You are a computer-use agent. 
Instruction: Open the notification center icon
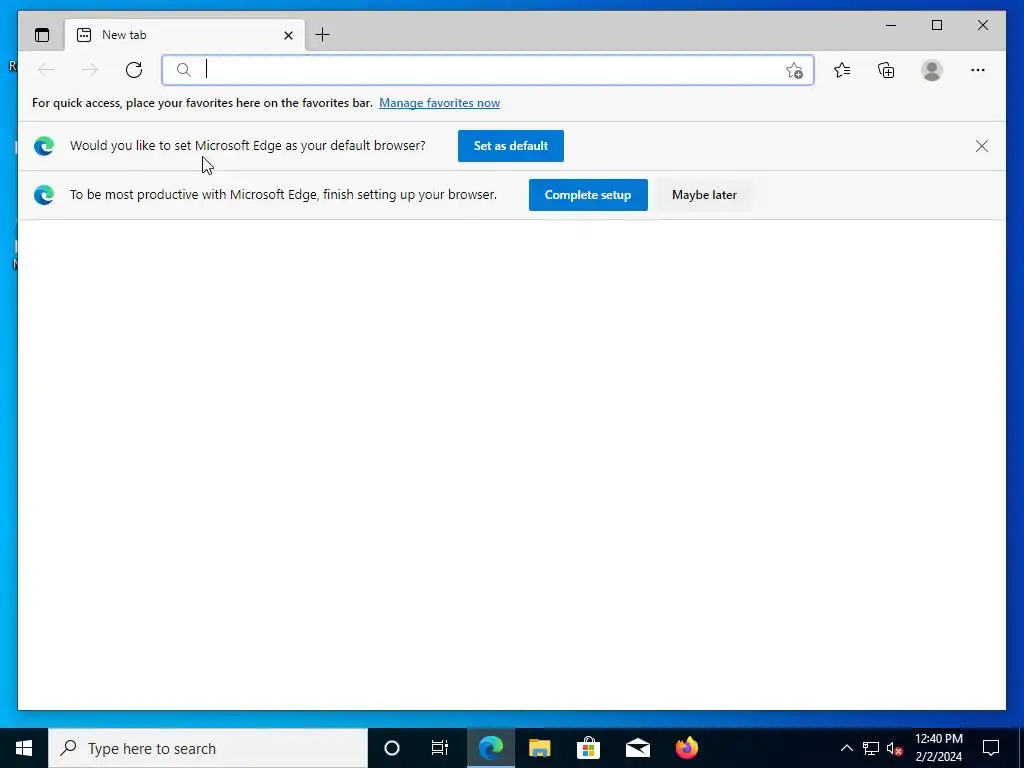(991, 748)
